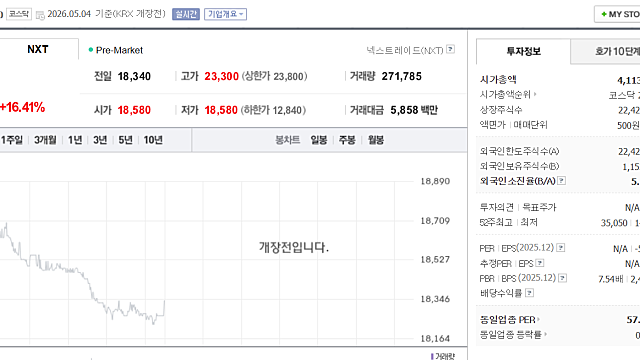Click the green plus on MY STOCK

(x=604, y=14)
